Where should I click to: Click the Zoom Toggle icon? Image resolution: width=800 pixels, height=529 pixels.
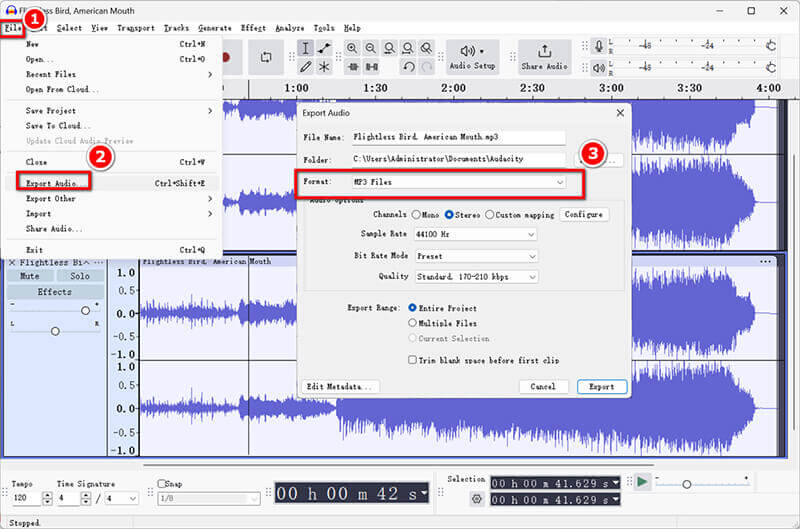point(427,48)
